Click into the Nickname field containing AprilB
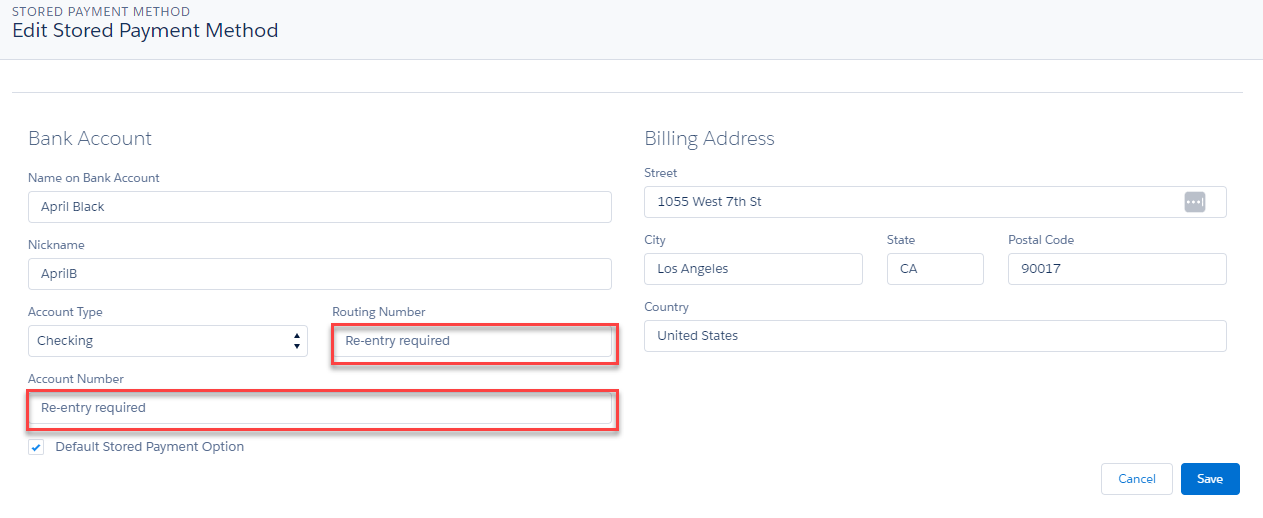Image resolution: width=1263 pixels, height=518 pixels. (320, 274)
